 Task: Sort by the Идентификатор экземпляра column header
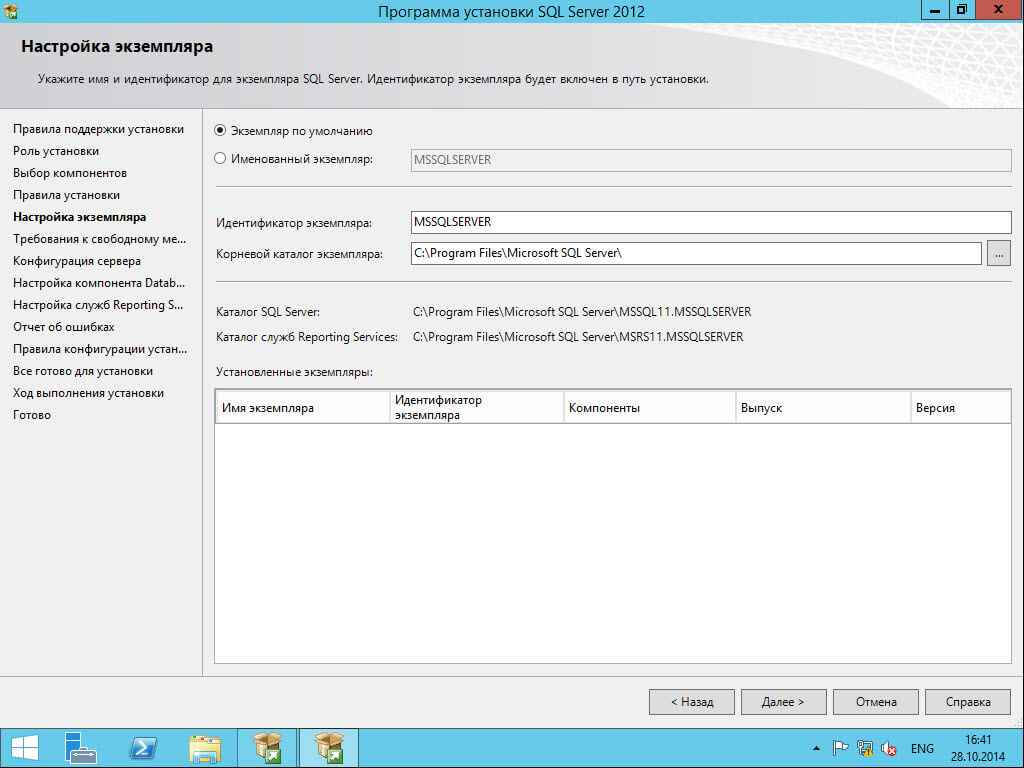click(476, 408)
